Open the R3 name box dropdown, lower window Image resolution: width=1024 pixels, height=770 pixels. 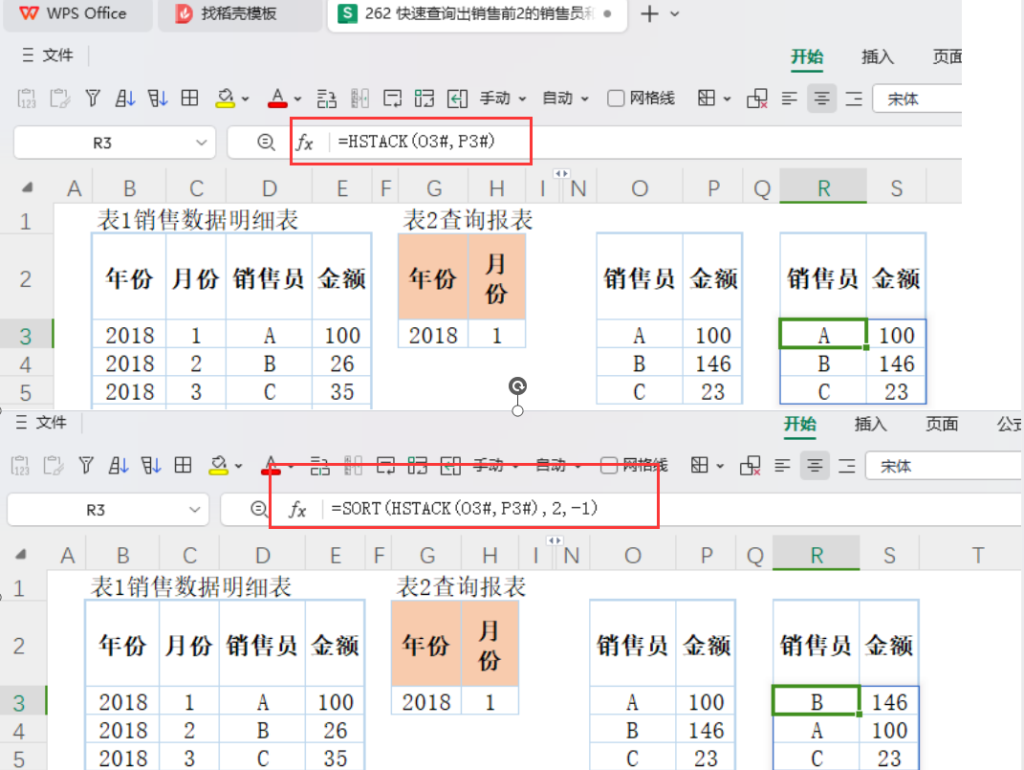point(195,509)
